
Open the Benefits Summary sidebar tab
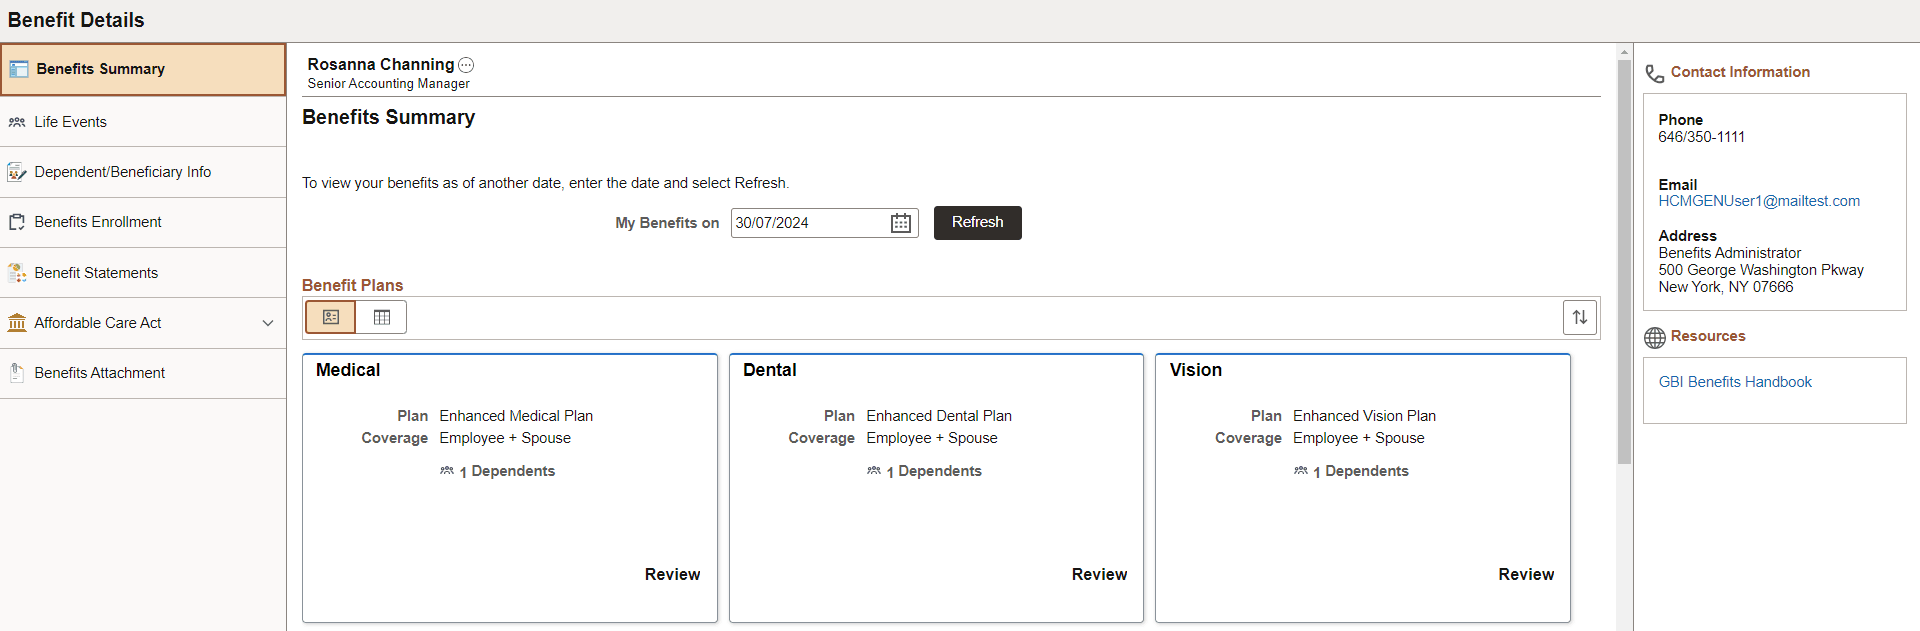click(143, 69)
